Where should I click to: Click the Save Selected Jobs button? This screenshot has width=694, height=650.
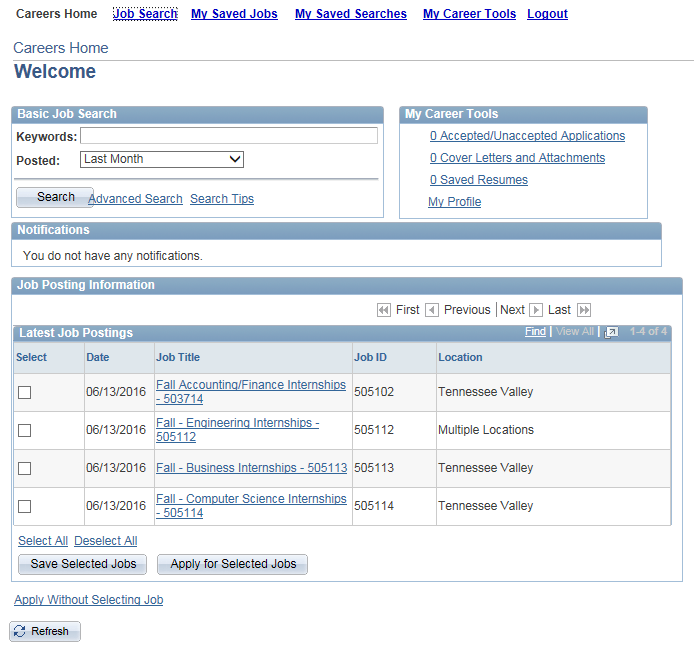pyautogui.click(x=82, y=564)
